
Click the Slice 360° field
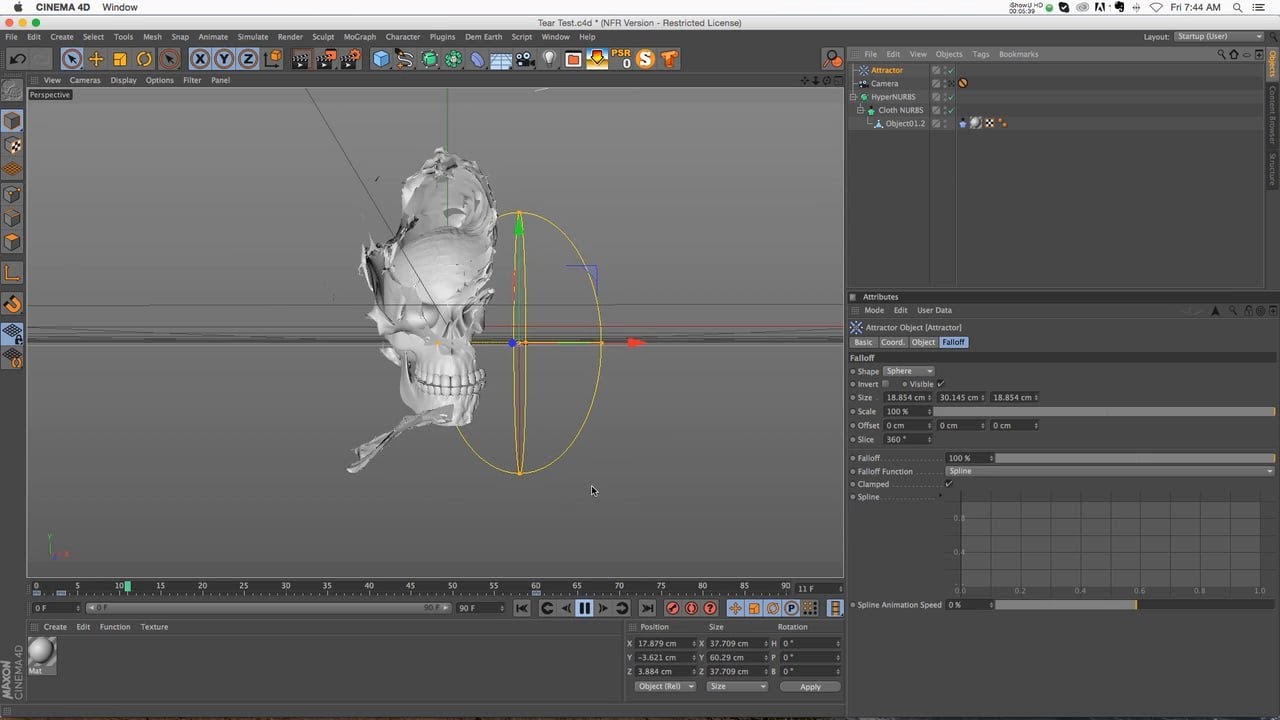[908, 439]
